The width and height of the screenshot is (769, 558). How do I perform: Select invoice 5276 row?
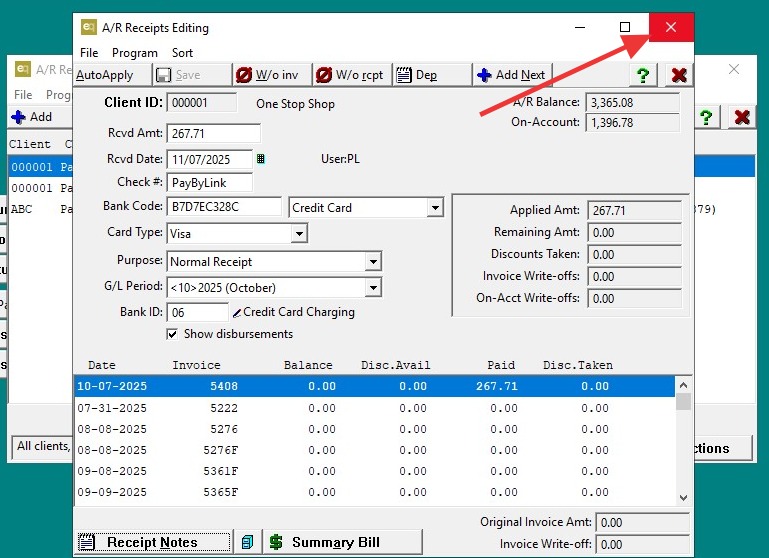(x=375, y=429)
